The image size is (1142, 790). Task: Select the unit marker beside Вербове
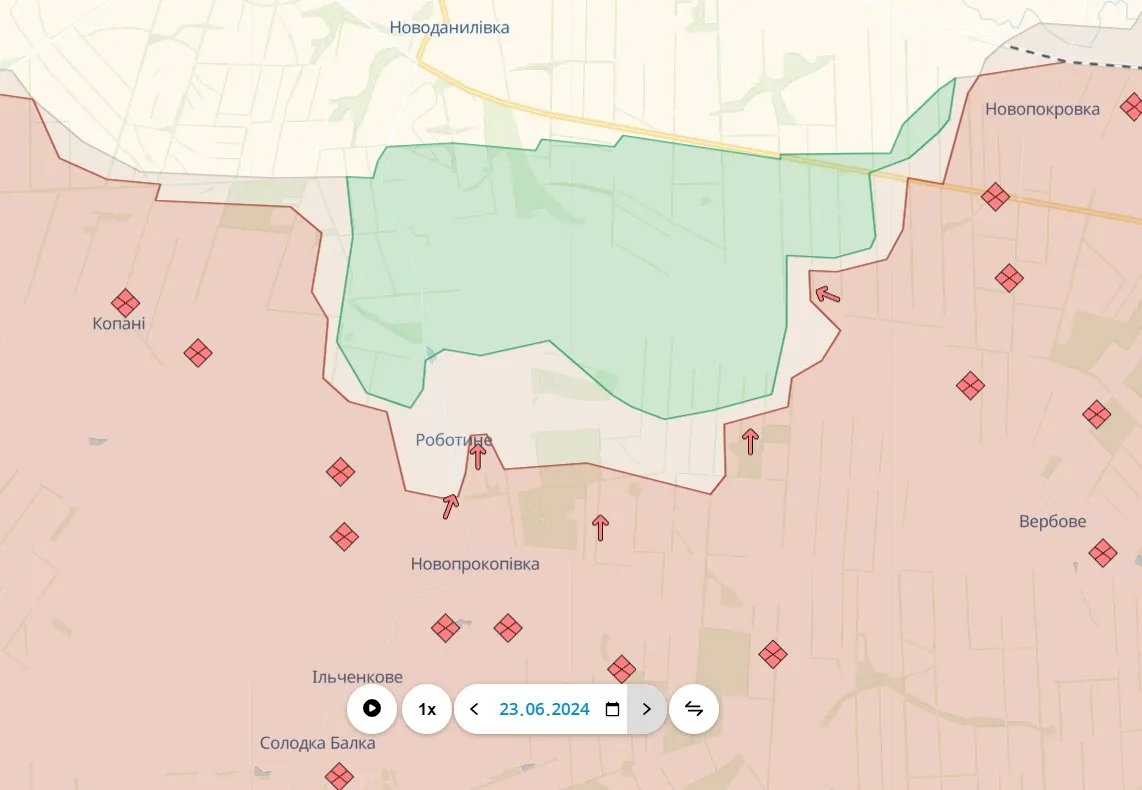[x=1103, y=553]
